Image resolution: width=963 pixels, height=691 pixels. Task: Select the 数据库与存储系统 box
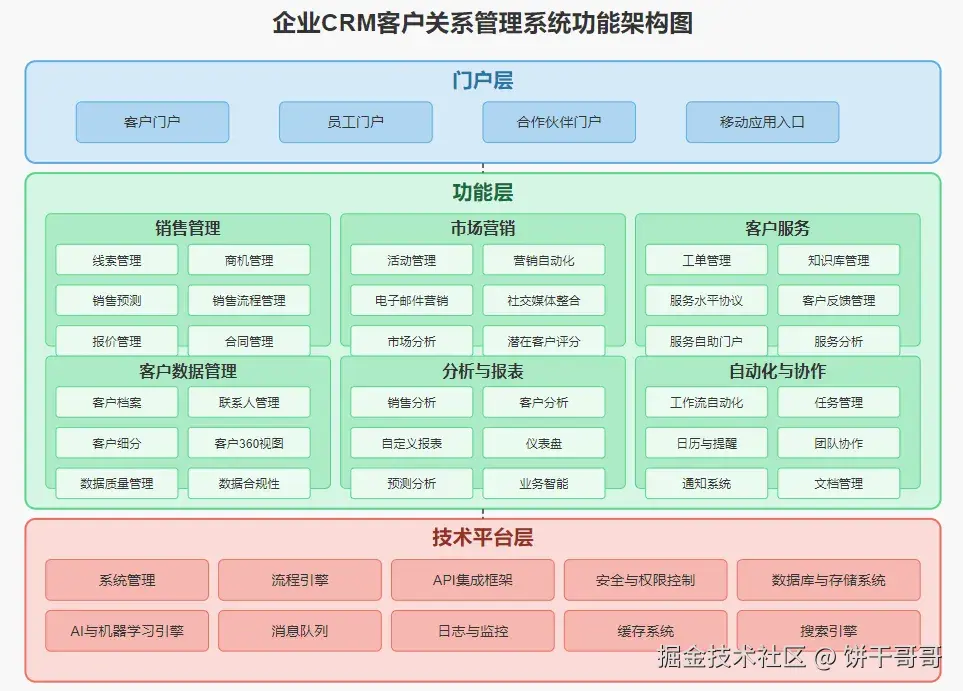pyautogui.click(x=828, y=580)
